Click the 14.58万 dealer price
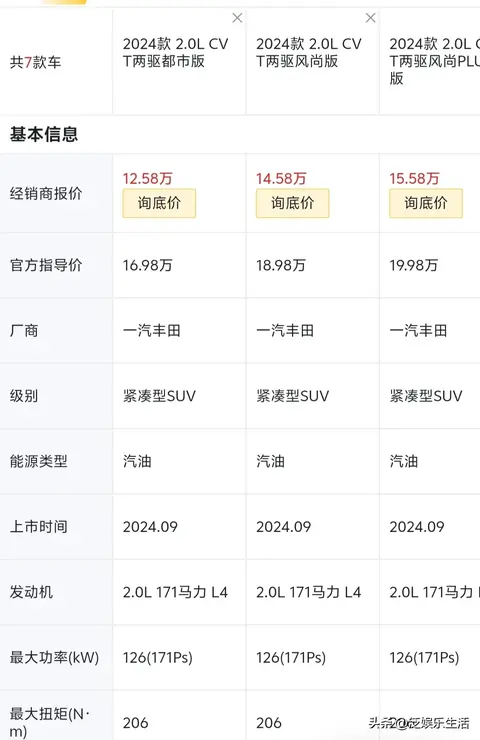The width and height of the screenshot is (480, 740). 281,178
